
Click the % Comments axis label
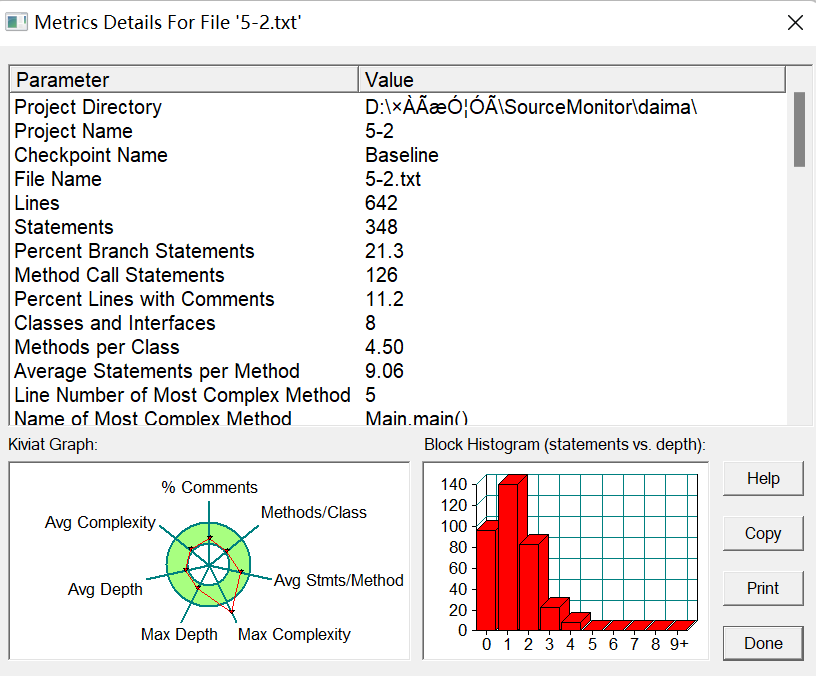(209, 487)
